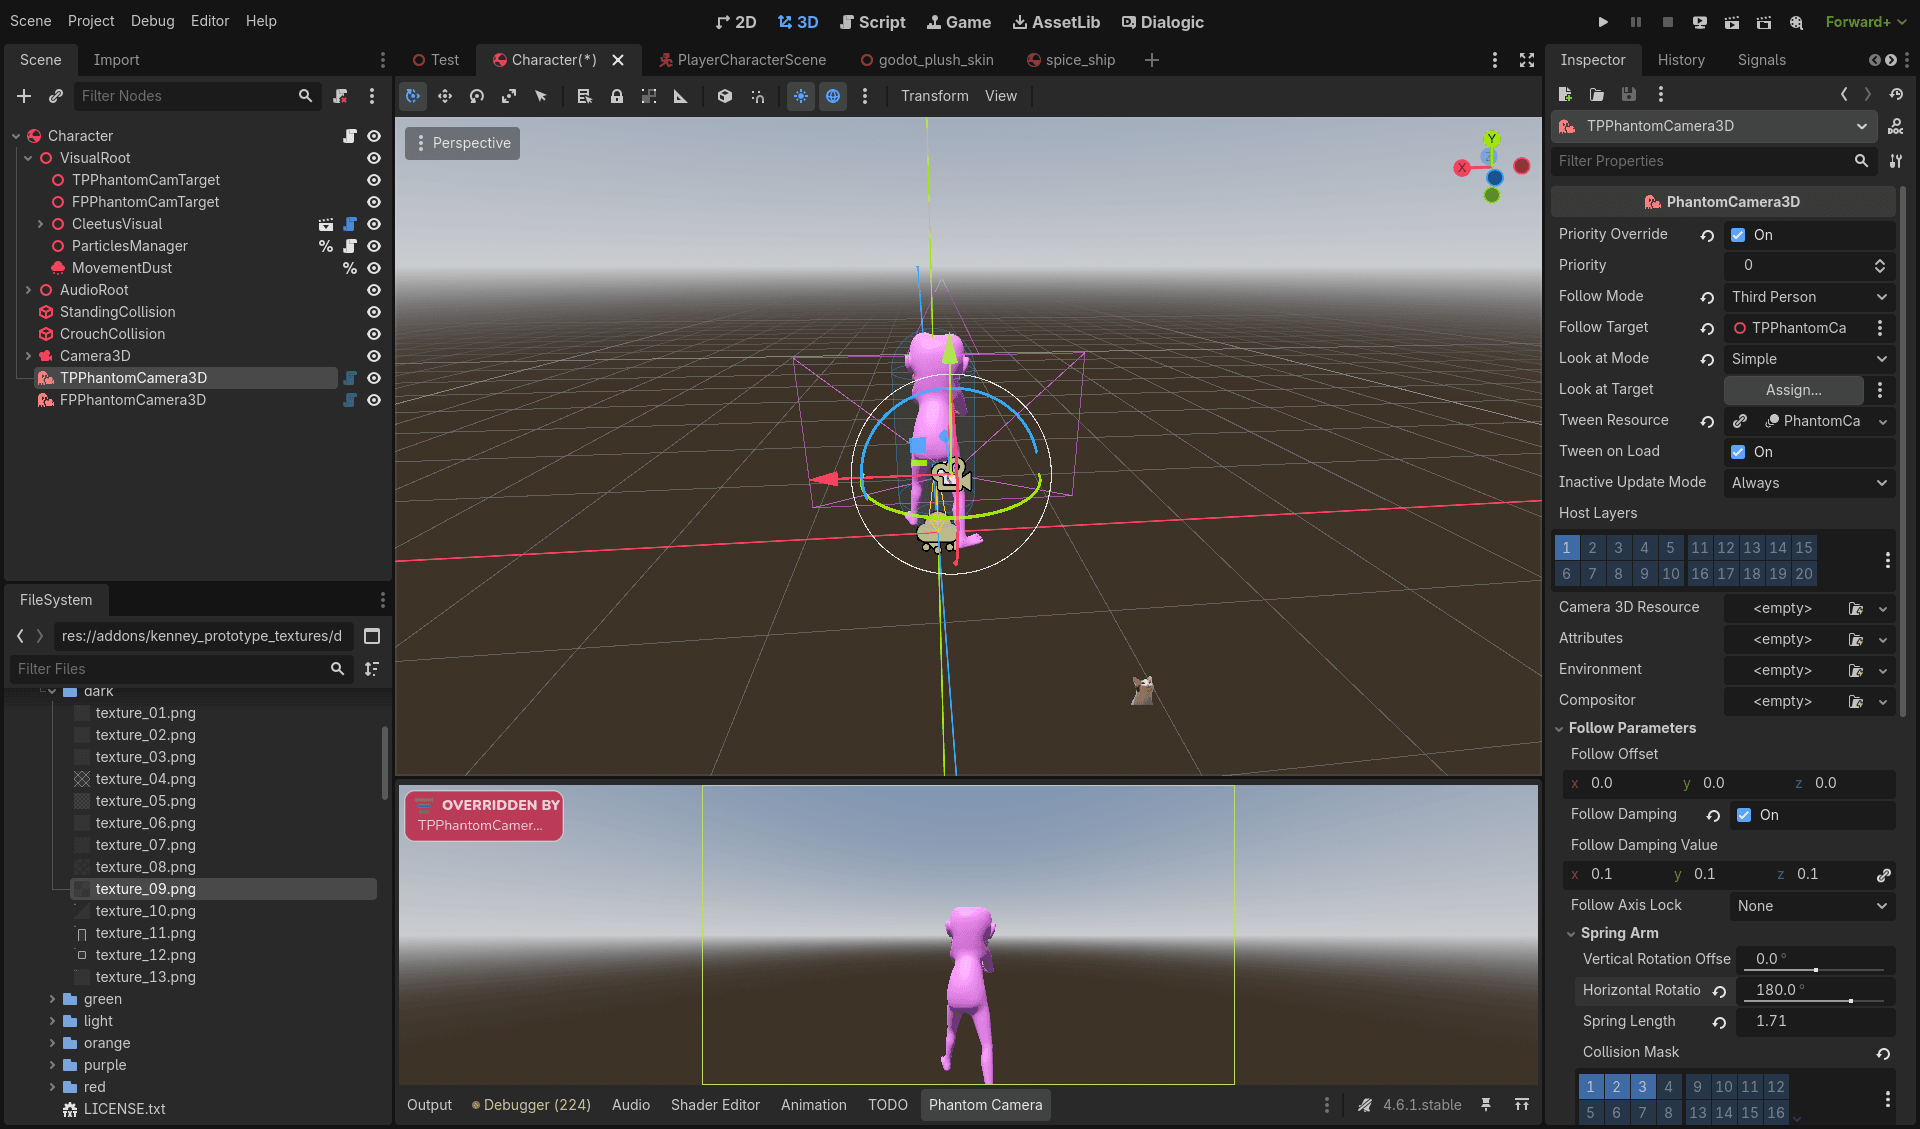This screenshot has width=1920, height=1129.
Task: Toggle split mode in FileSystem dock
Action: (372, 636)
